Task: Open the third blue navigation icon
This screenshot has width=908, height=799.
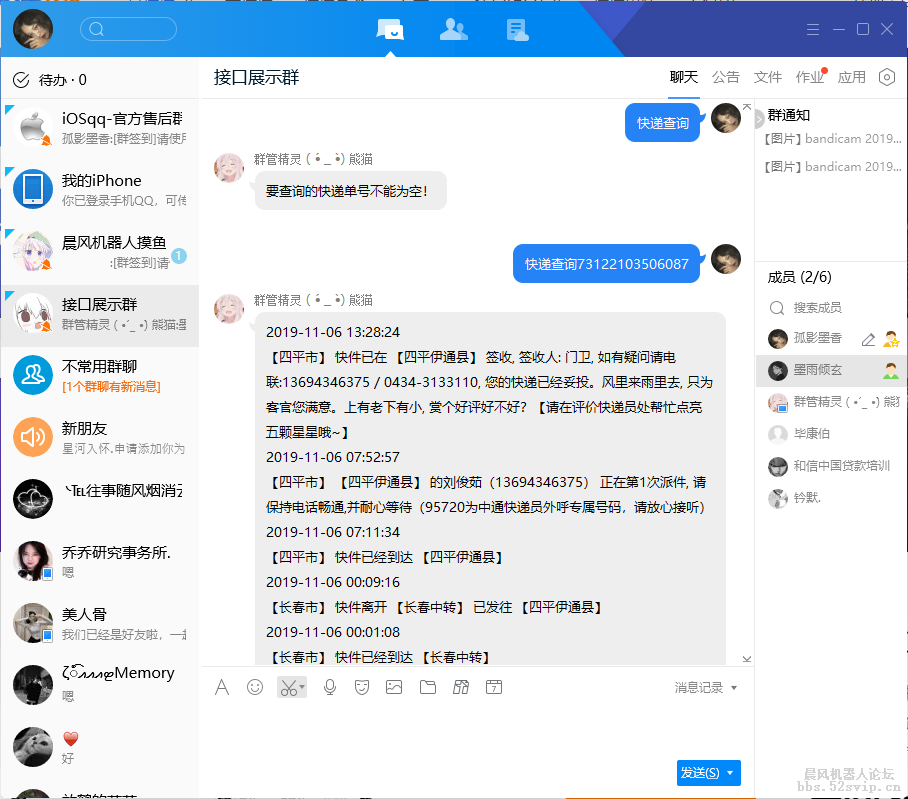Action: click(517, 29)
